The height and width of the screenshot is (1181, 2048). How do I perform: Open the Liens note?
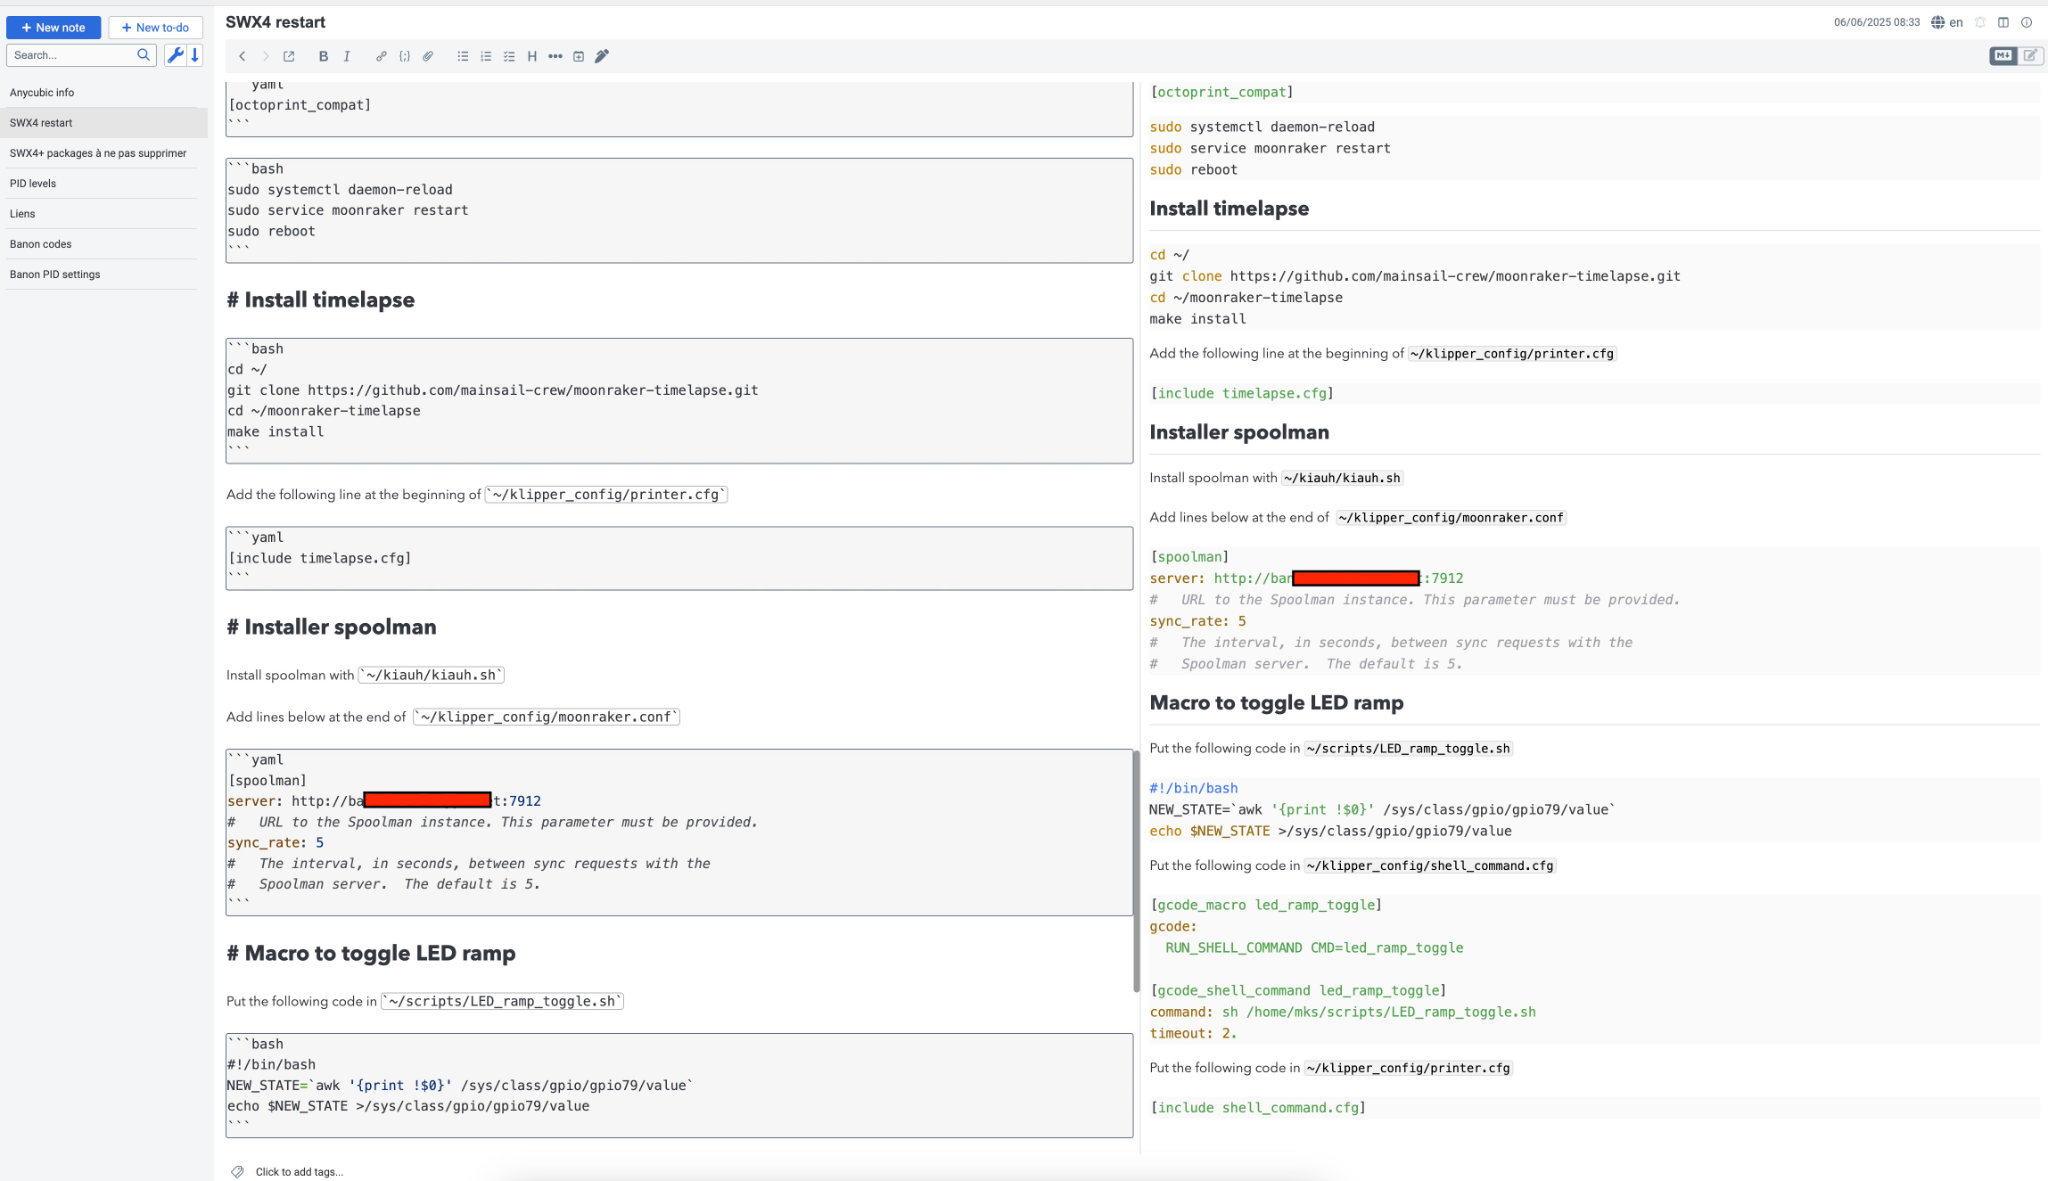(x=103, y=213)
